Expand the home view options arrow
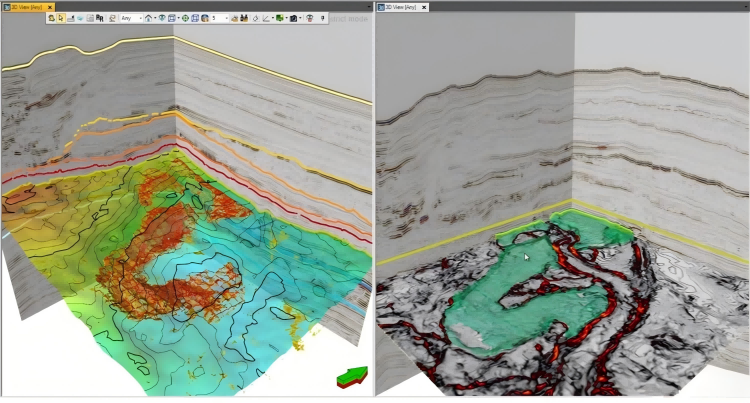This screenshot has height=403, width=750. (x=155, y=18)
